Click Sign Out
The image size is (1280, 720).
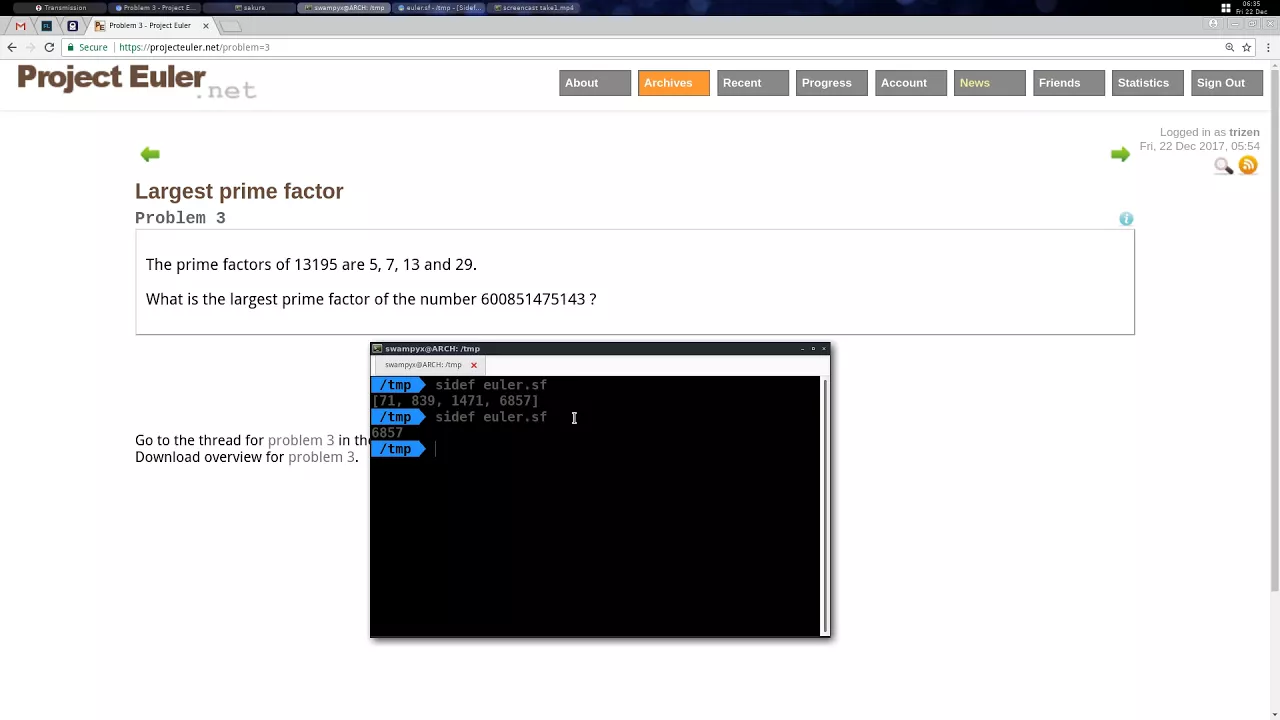1227,83
